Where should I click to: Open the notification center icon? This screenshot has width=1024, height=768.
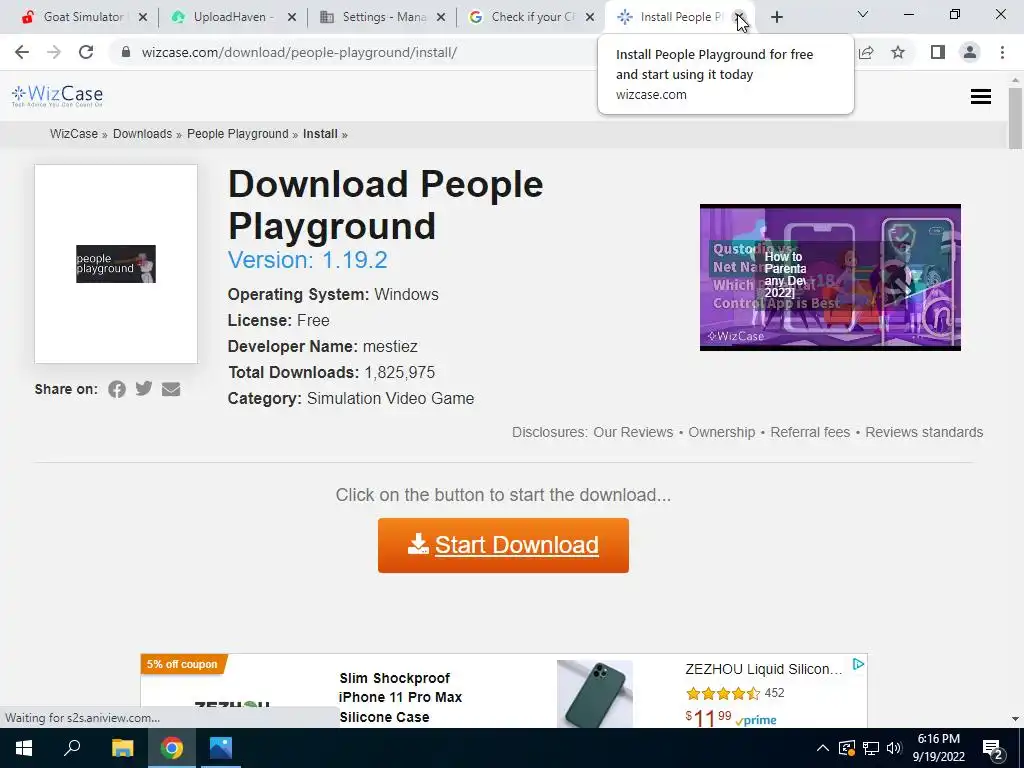pos(993,749)
